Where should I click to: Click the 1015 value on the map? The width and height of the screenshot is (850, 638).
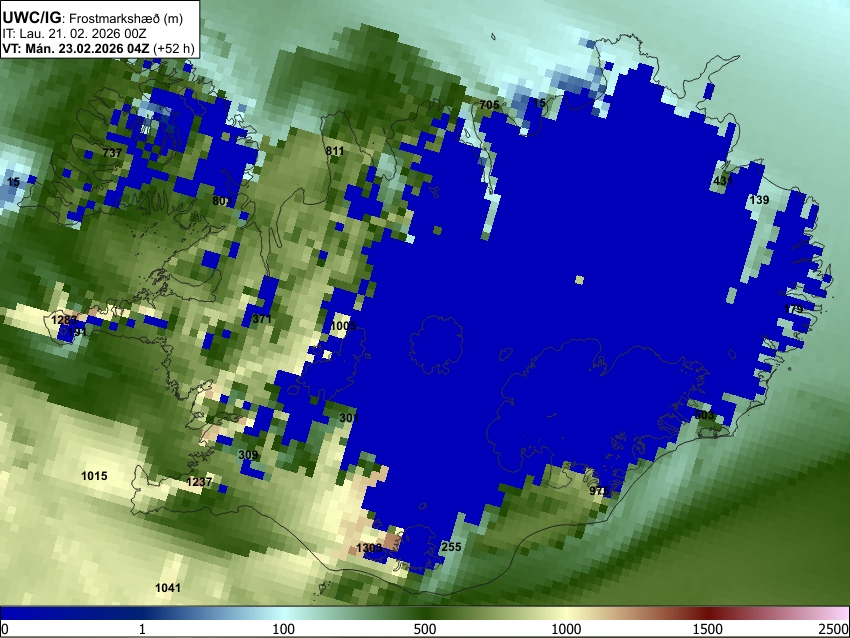(x=94, y=476)
